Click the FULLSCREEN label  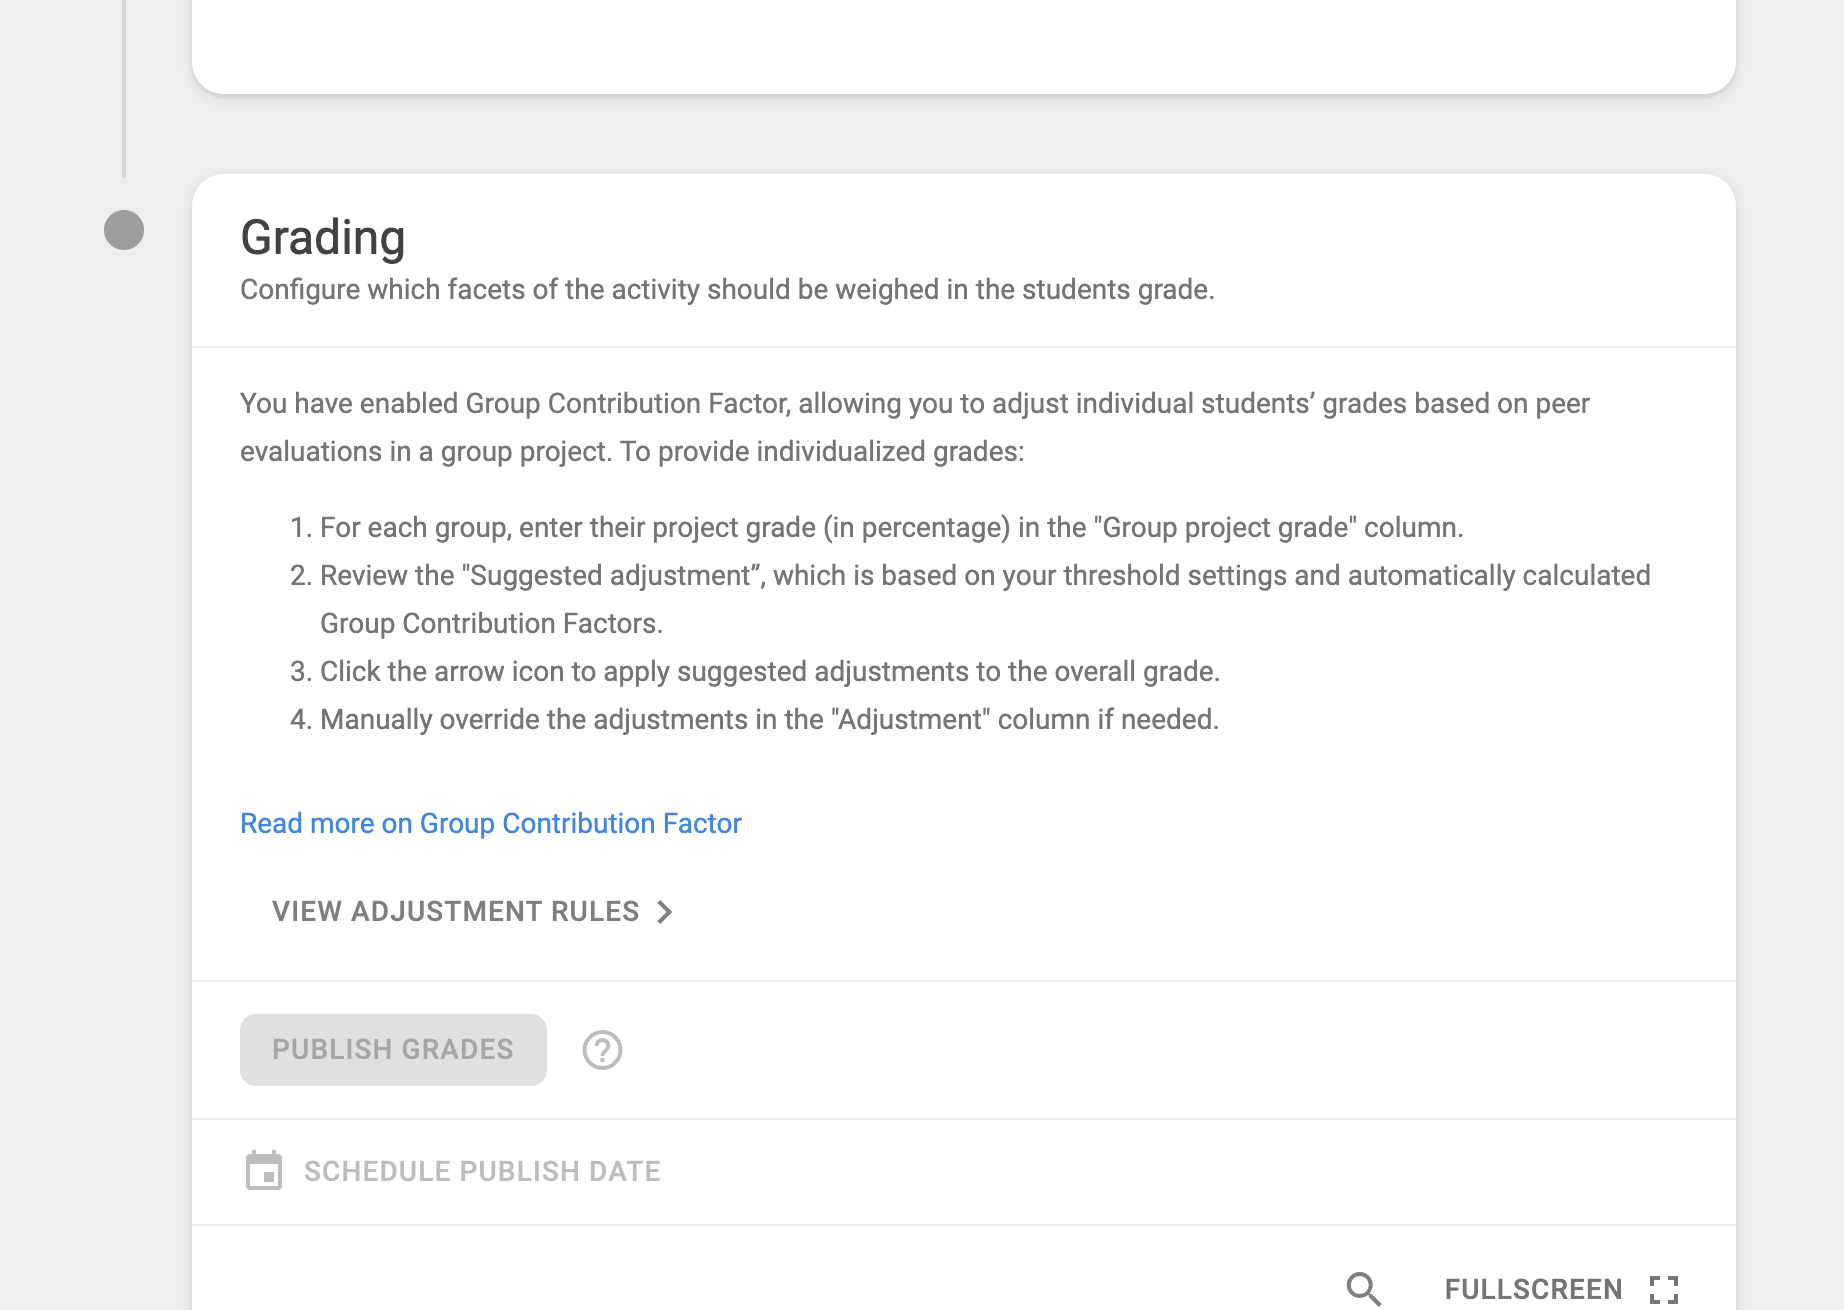pyautogui.click(x=1533, y=1289)
